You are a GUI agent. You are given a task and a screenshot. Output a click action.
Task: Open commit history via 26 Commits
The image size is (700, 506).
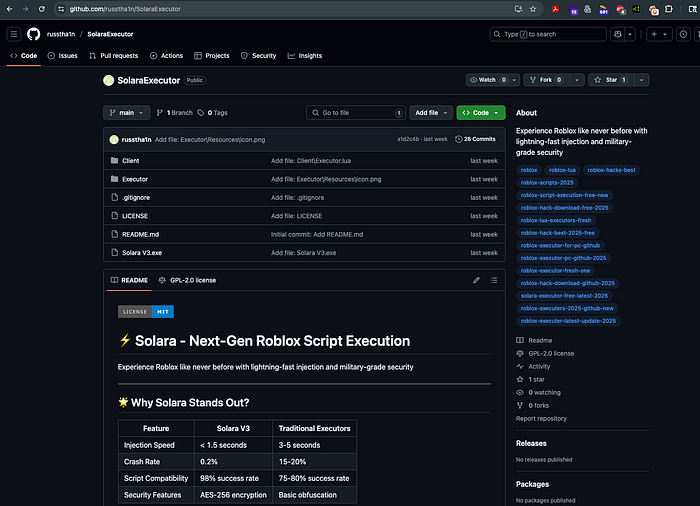click(x=475, y=139)
